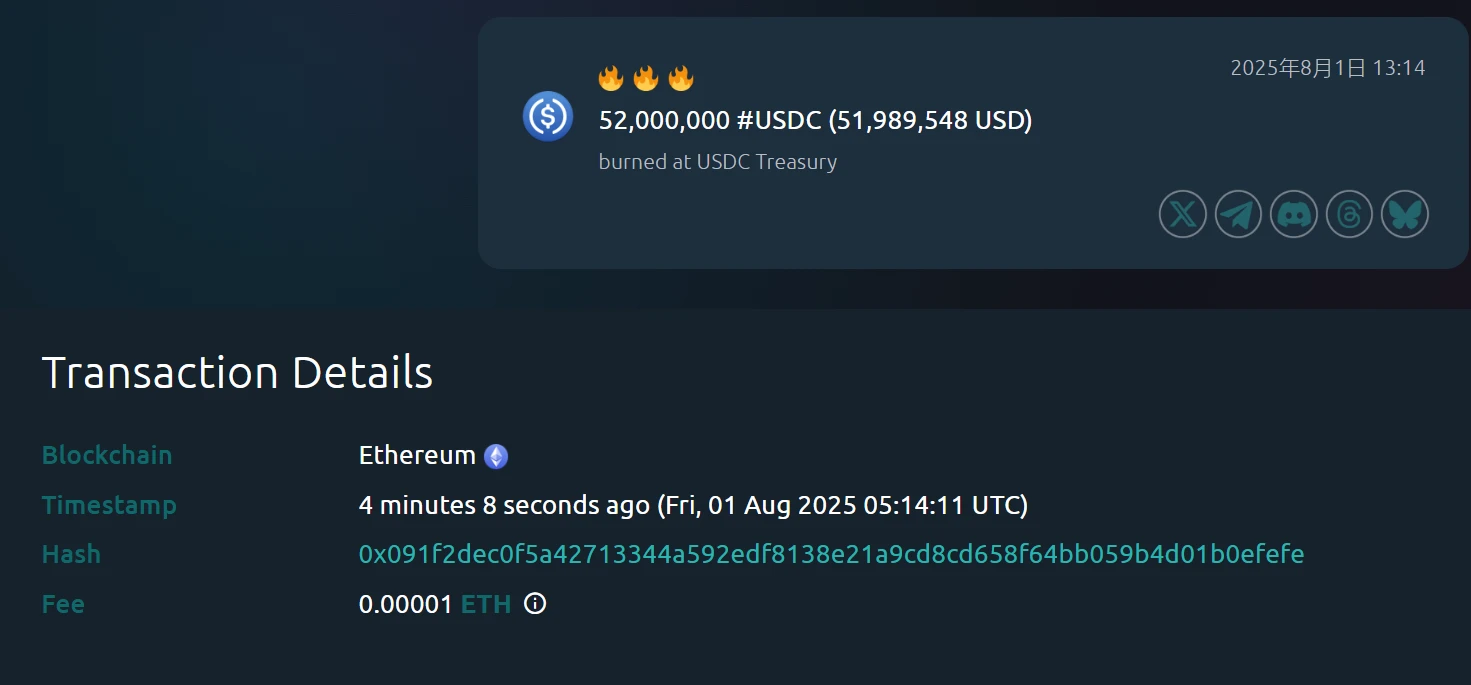Click the Transaction Details heading
This screenshot has width=1471, height=685.
click(x=237, y=372)
